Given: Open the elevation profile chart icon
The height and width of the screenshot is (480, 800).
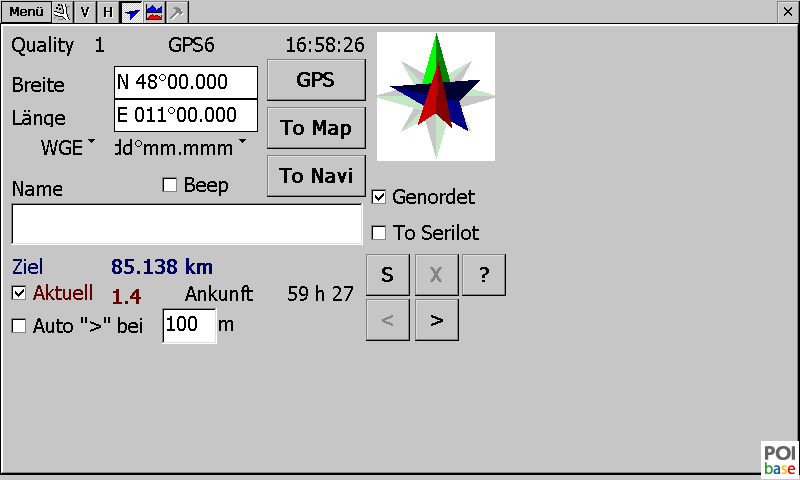Looking at the screenshot, I should pos(154,12).
